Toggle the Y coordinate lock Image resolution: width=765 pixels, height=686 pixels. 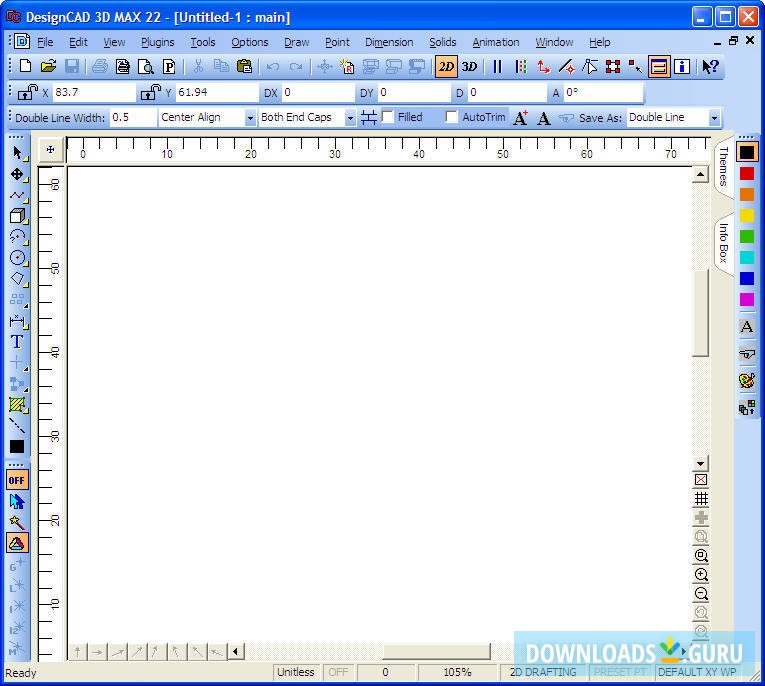click(150, 92)
